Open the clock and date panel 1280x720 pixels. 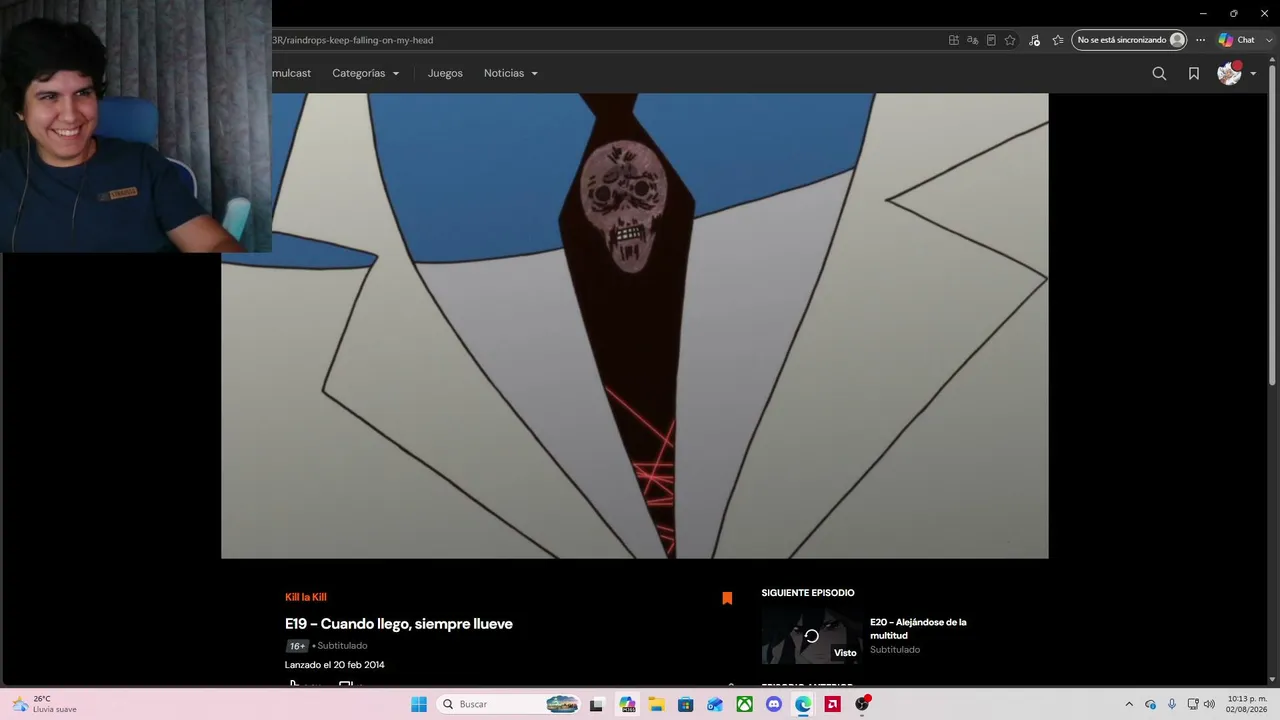click(1246, 704)
